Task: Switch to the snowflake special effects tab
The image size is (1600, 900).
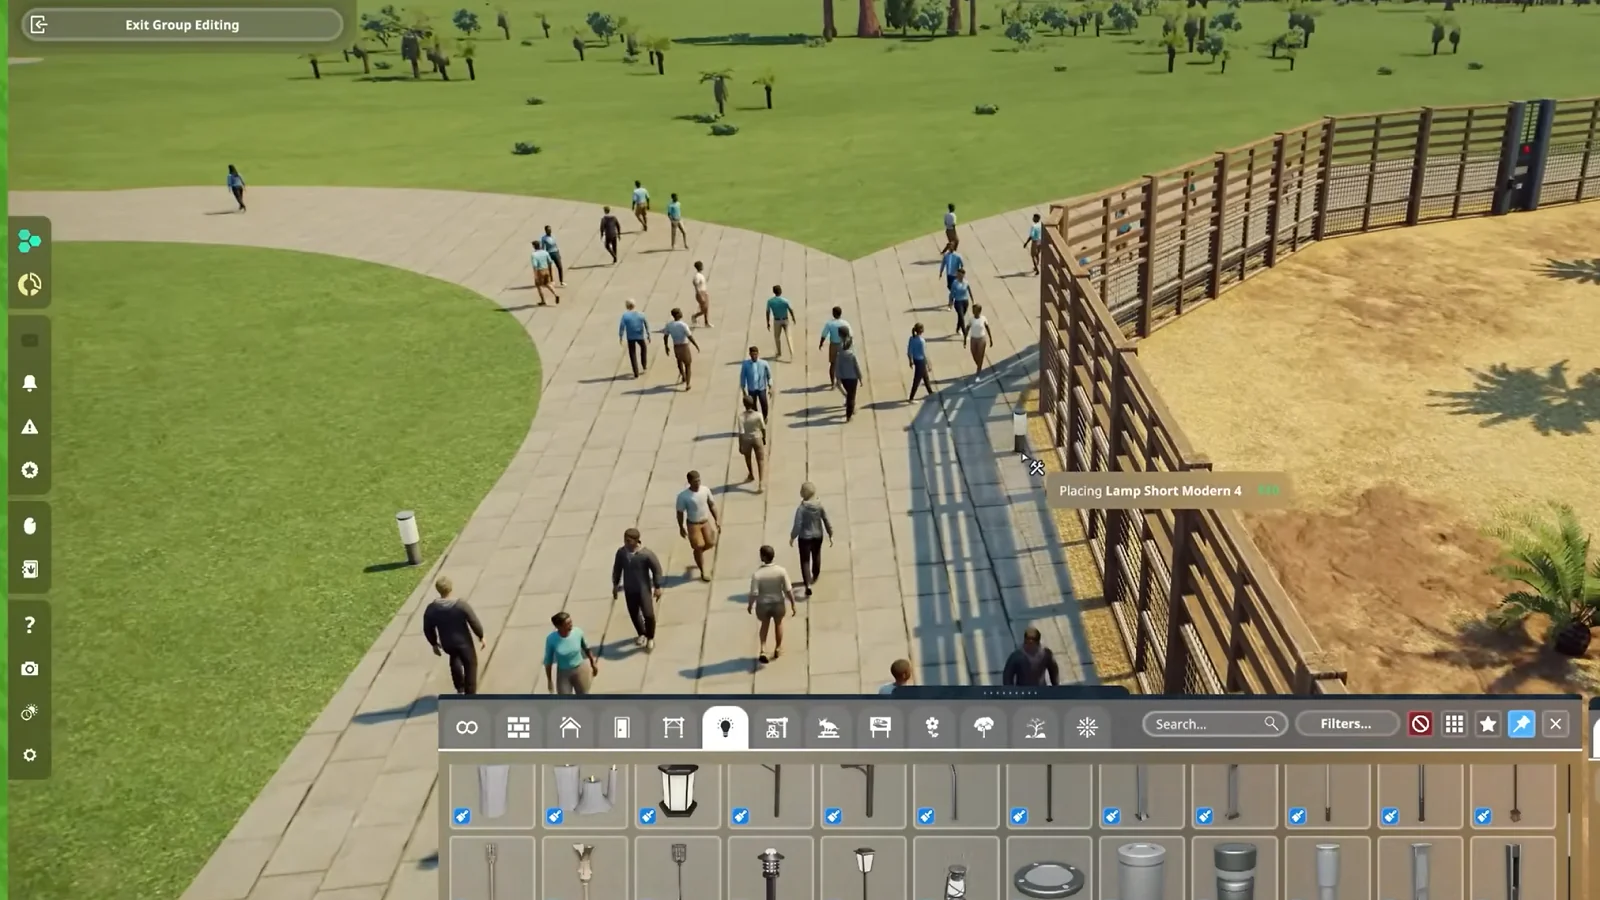Action: (x=1087, y=727)
